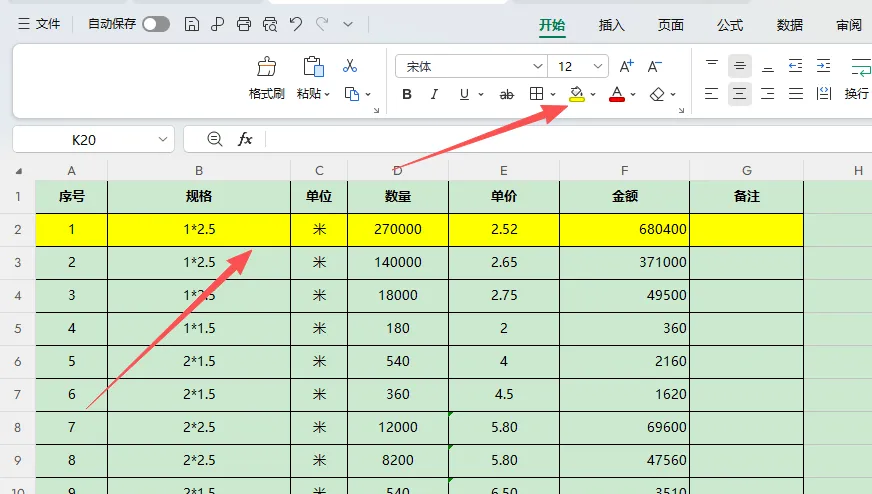Click the distributed alignment icon

pos(824,93)
